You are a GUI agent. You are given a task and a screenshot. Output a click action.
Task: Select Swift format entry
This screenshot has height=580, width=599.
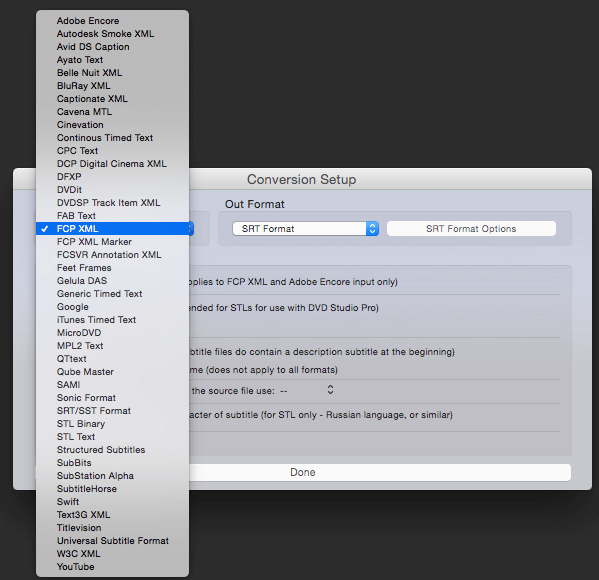tap(112, 501)
